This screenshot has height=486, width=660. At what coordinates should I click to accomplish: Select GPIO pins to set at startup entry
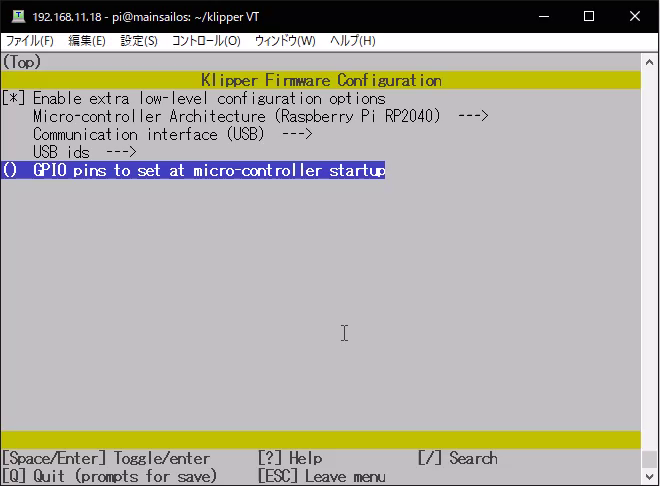point(193,170)
